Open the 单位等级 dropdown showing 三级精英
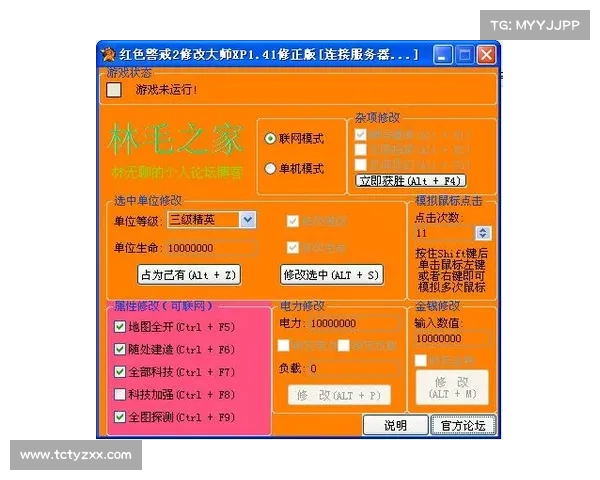Screen dimensions: 600x480 pyautogui.click(x=212, y=220)
